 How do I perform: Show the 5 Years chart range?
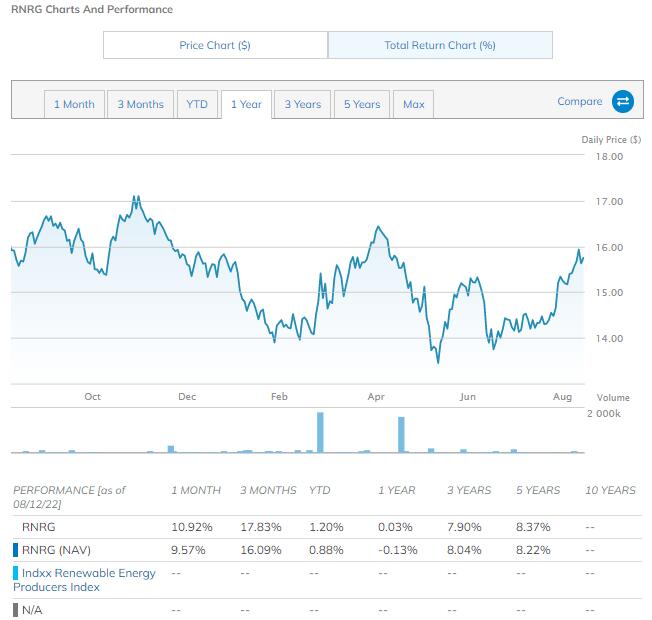click(x=362, y=104)
